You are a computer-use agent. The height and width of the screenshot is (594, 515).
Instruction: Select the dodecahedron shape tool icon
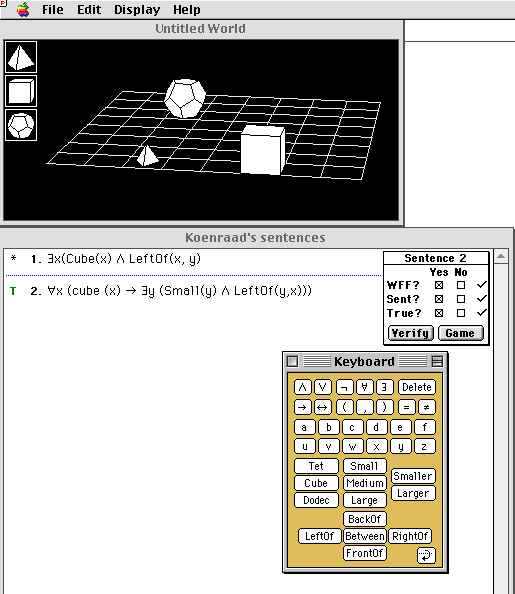(21, 125)
